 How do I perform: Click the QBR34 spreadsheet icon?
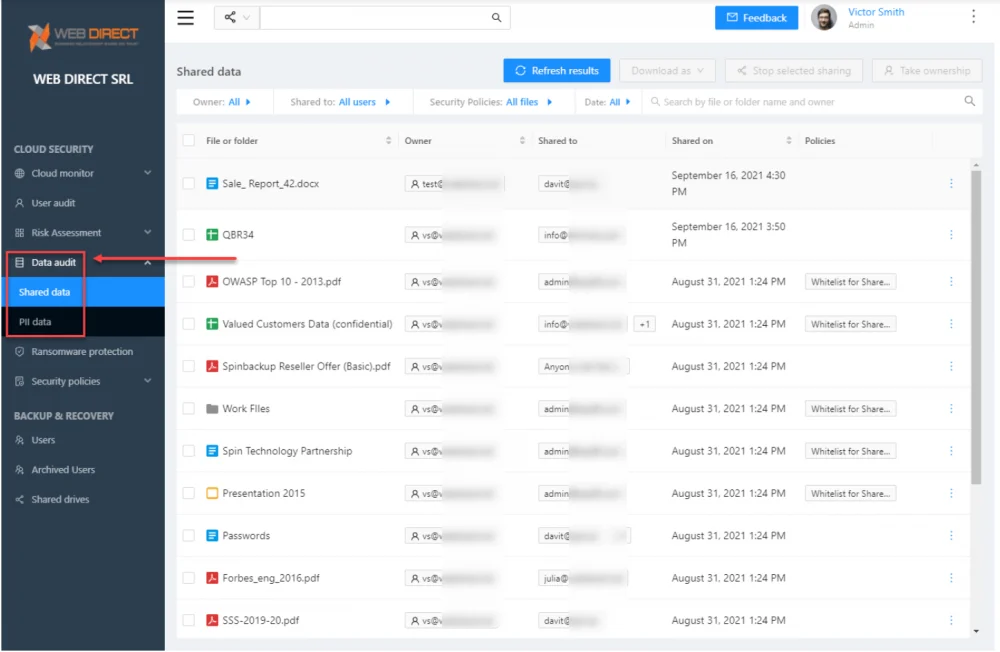pyautogui.click(x=212, y=235)
